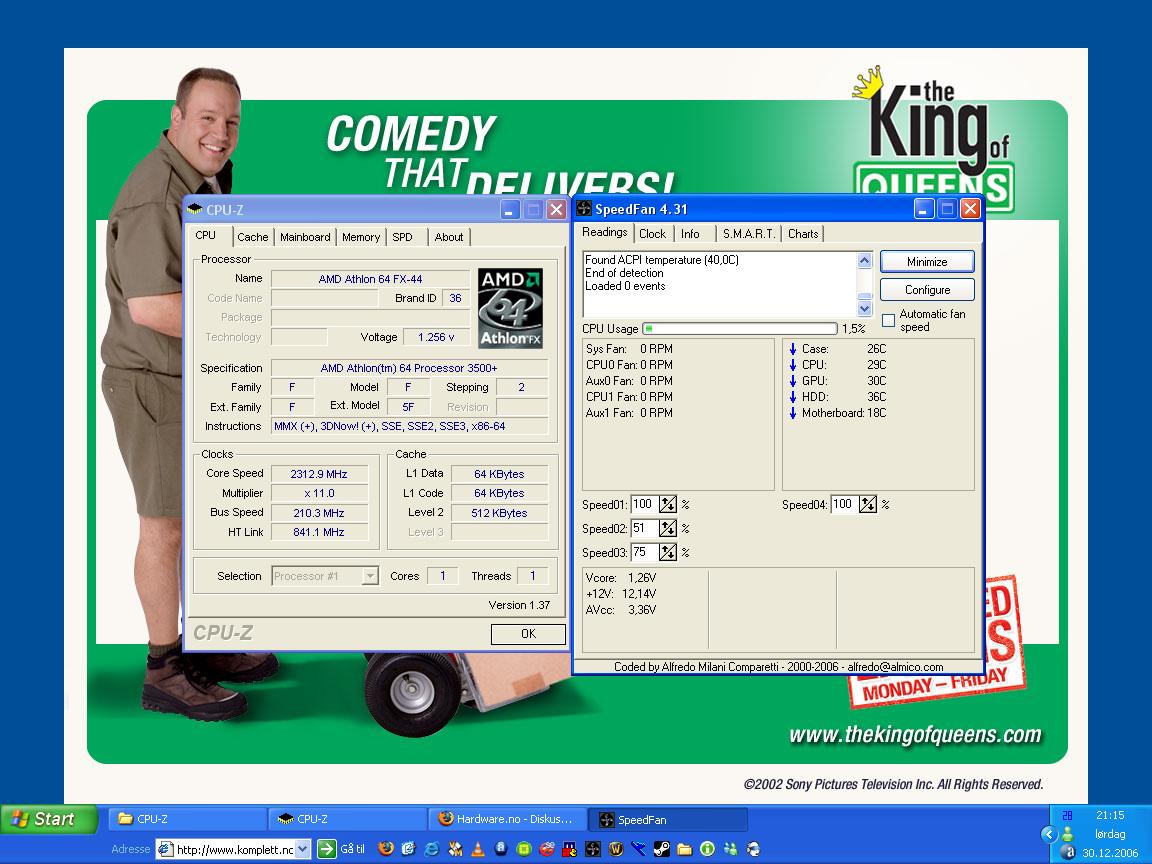Click the SpeedFan fan icon in title bar
The image size is (1152, 864).
(x=584, y=209)
